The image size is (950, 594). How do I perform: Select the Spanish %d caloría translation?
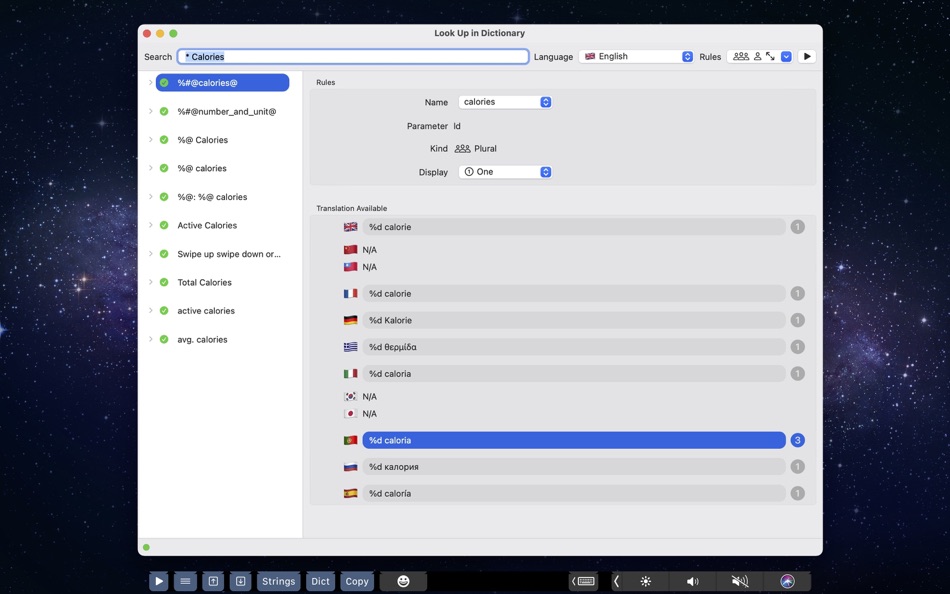(574, 493)
